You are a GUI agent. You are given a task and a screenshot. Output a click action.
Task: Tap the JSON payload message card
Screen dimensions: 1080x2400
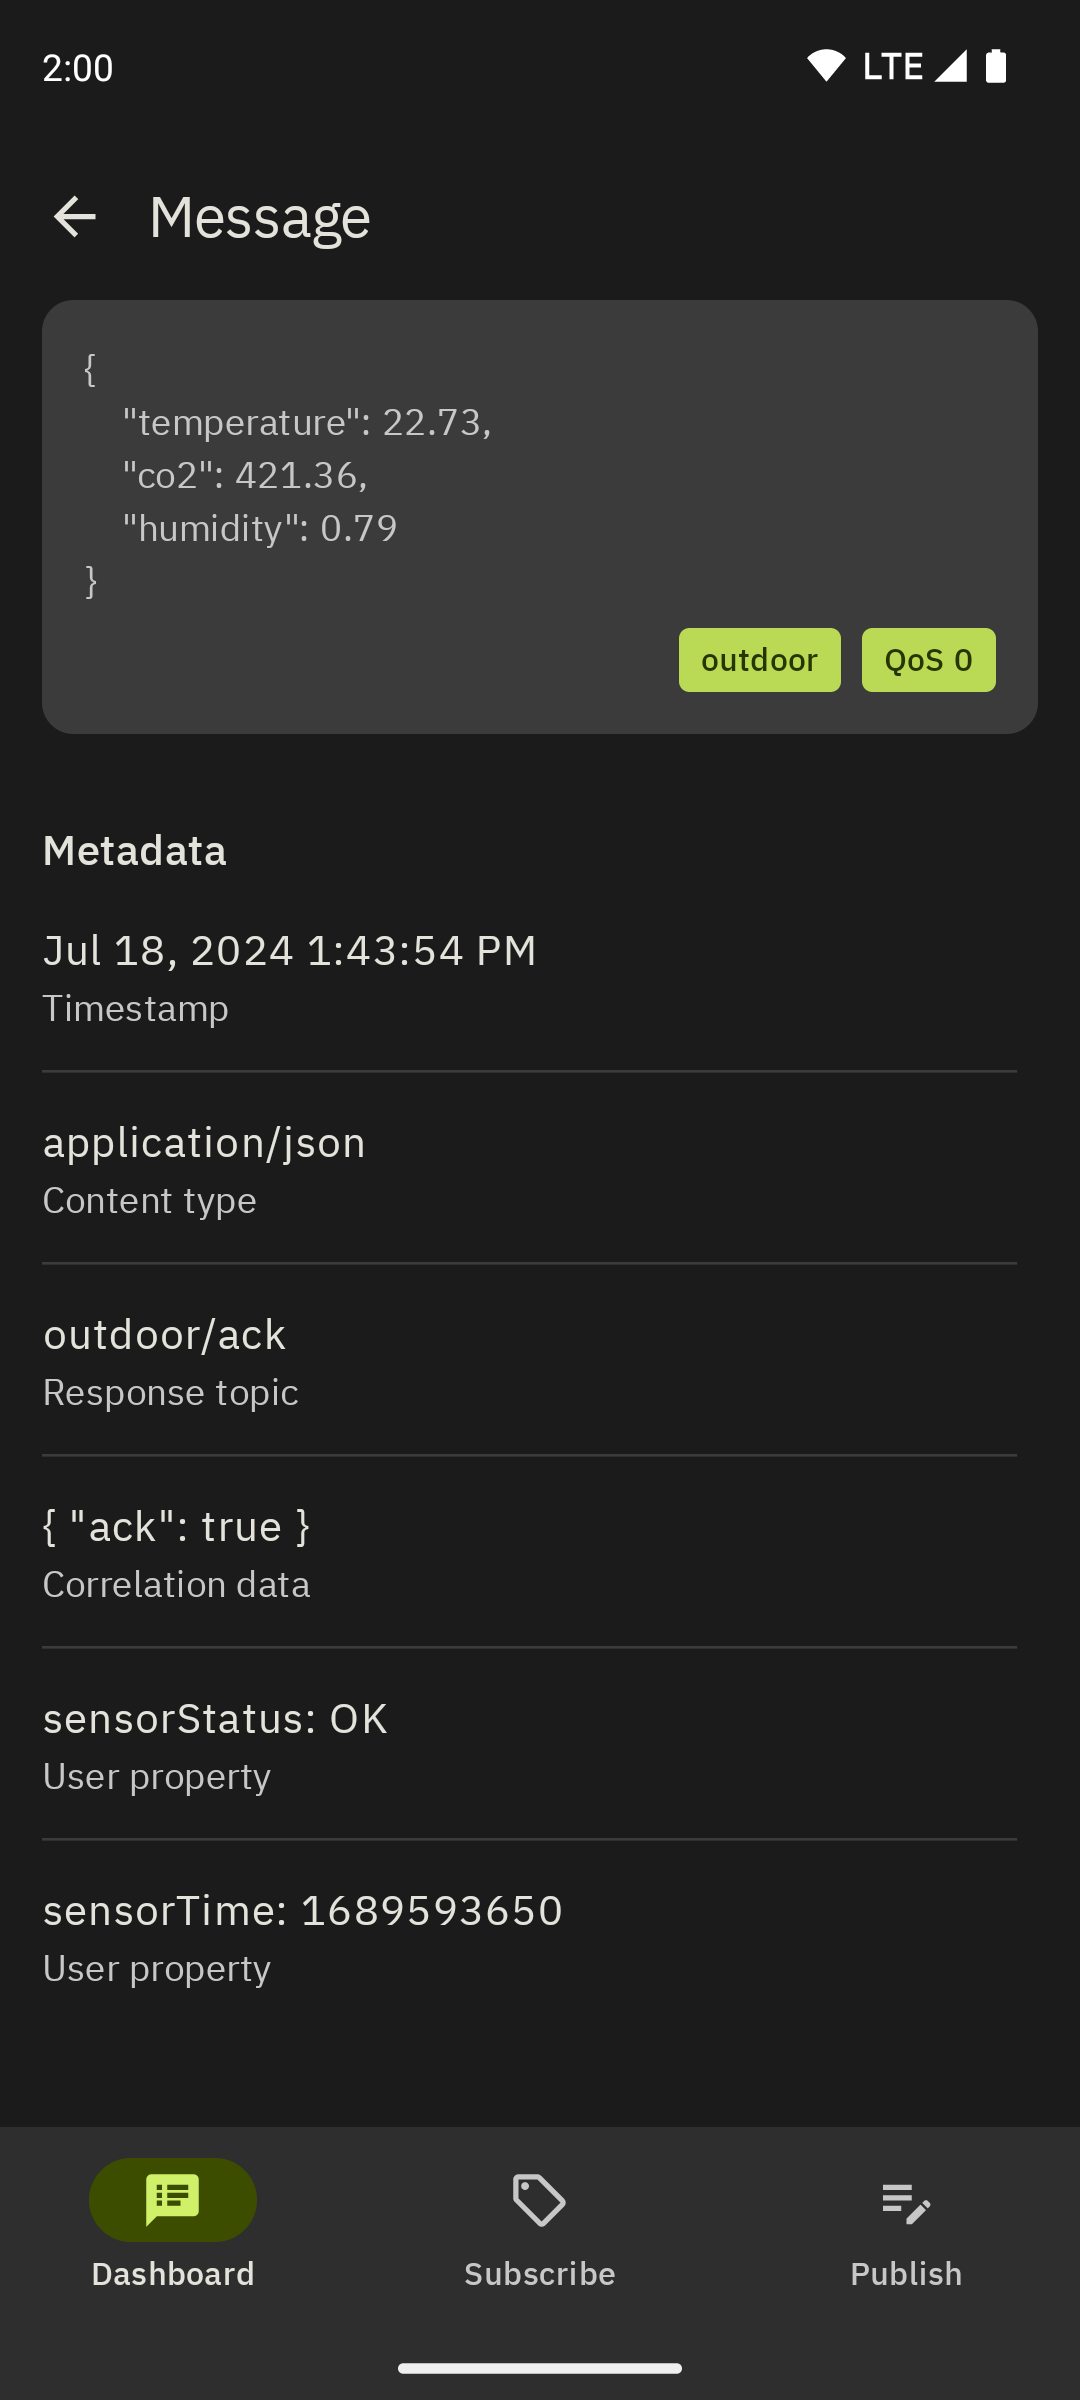click(x=400, y=475)
